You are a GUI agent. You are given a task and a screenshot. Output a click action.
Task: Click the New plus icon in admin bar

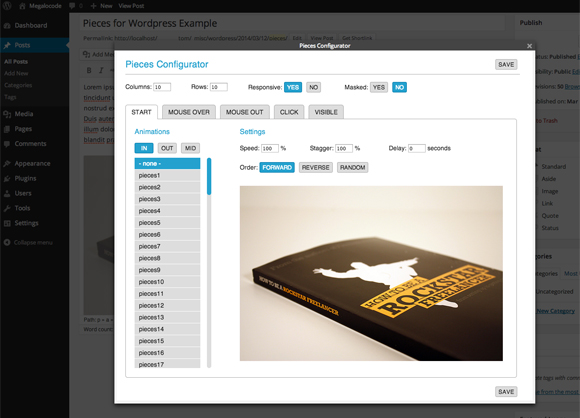(94, 6)
